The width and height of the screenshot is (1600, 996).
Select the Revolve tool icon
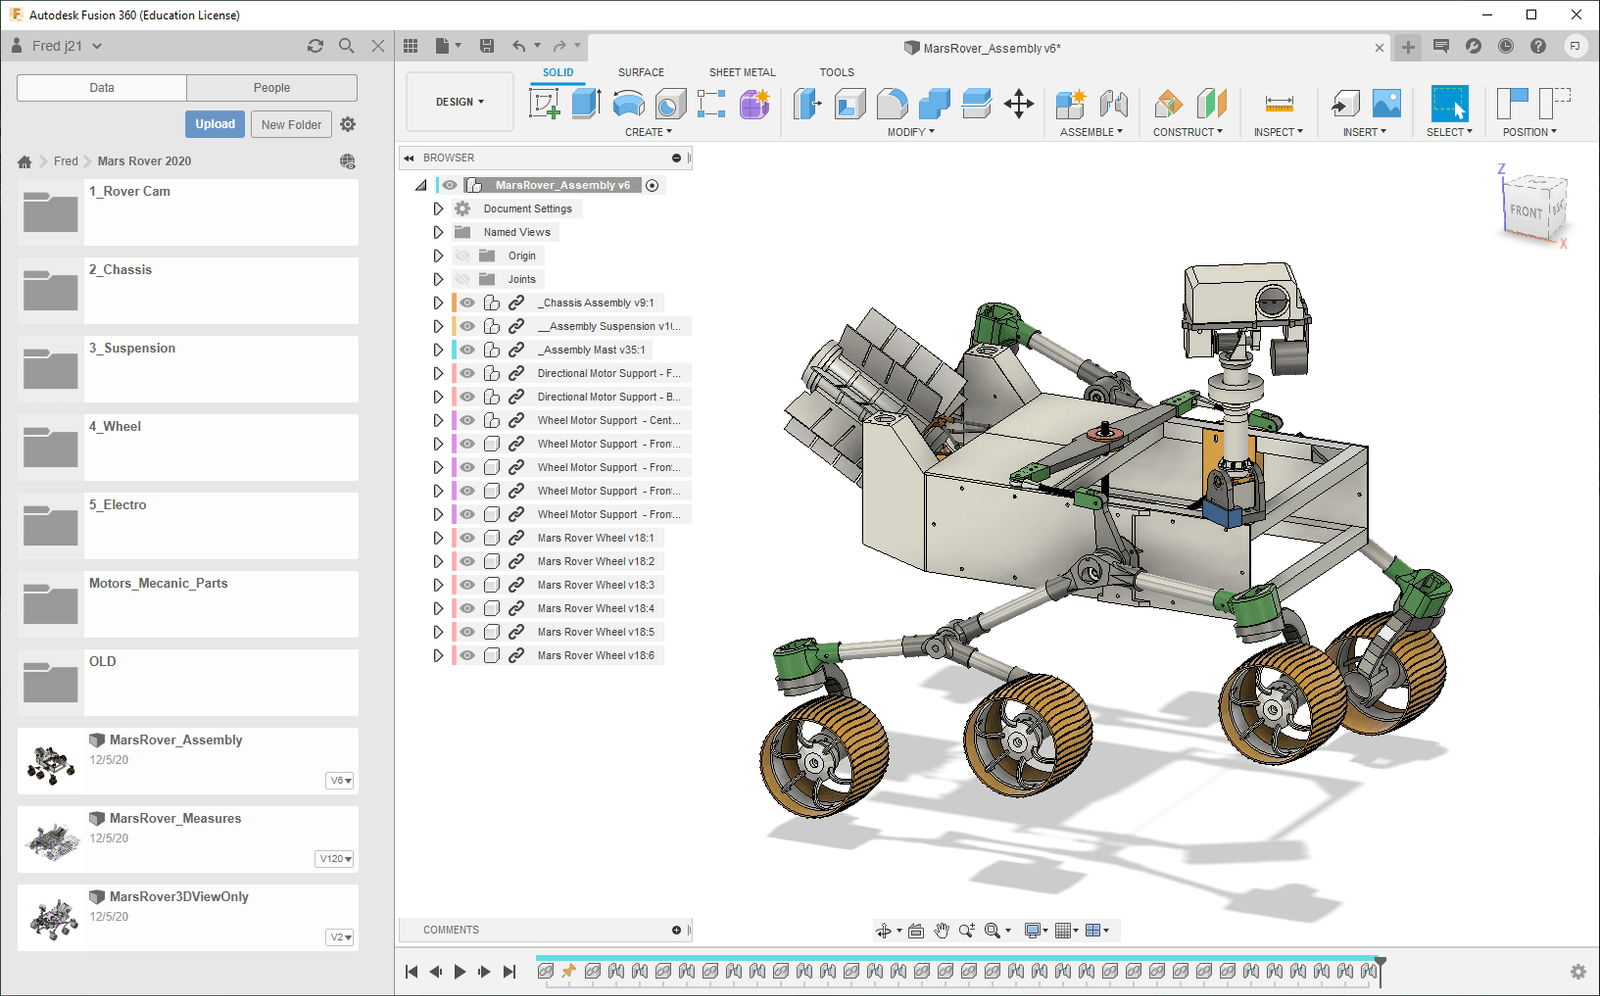[628, 103]
